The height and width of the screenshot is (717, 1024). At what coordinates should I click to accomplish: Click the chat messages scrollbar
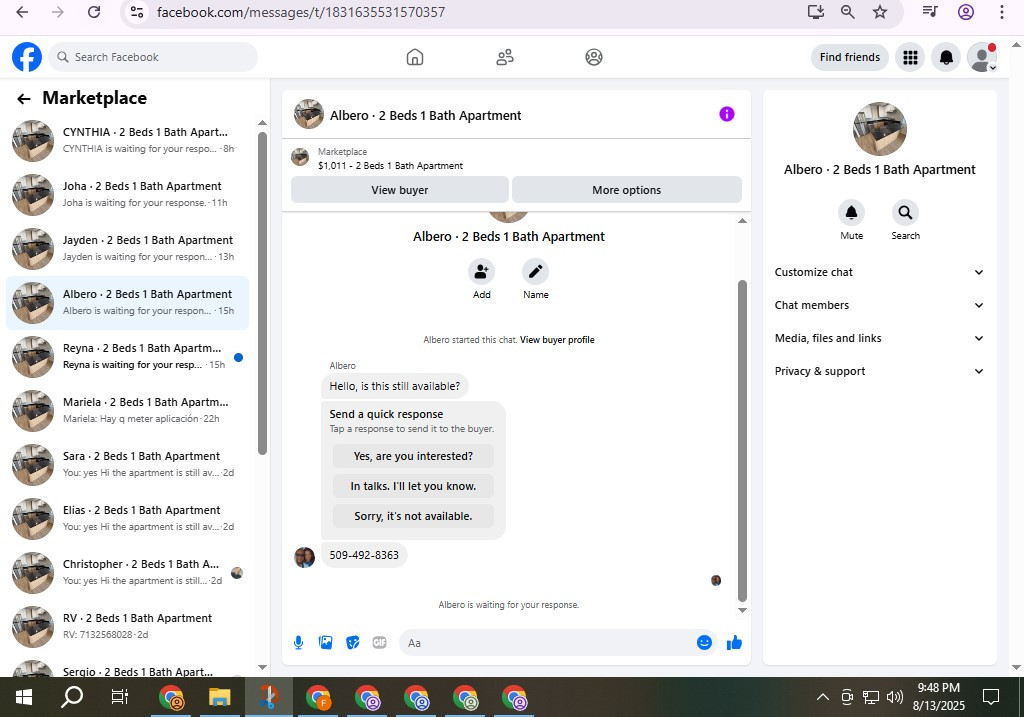point(742,441)
